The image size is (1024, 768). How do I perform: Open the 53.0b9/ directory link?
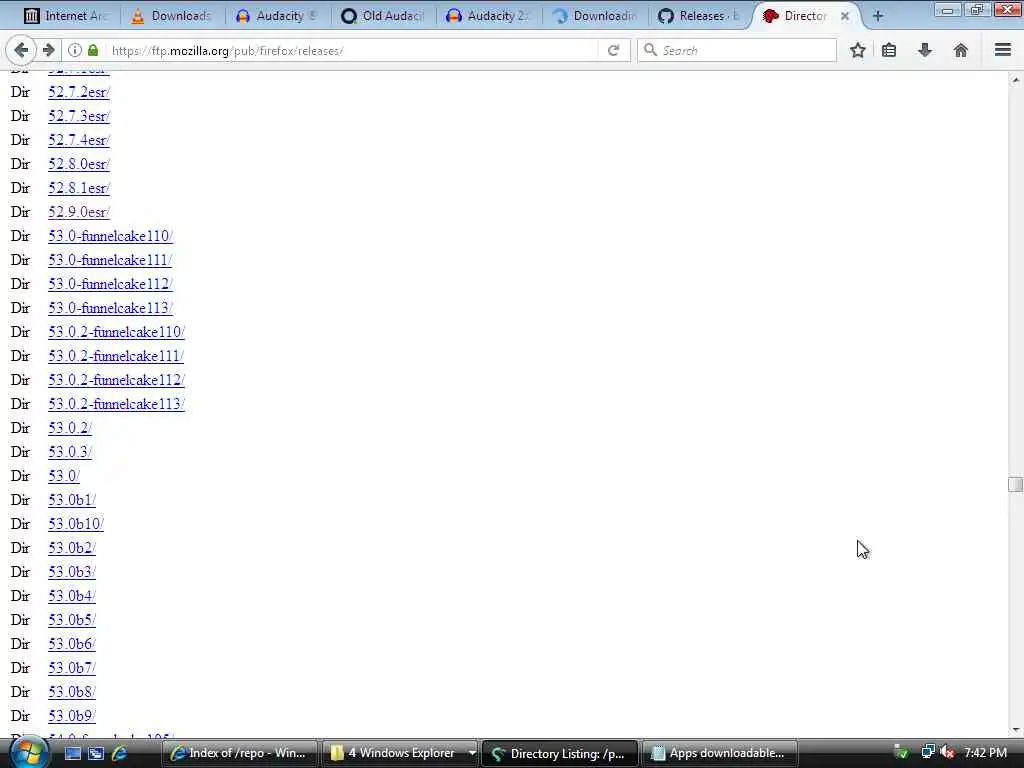[x=72, y=716]
